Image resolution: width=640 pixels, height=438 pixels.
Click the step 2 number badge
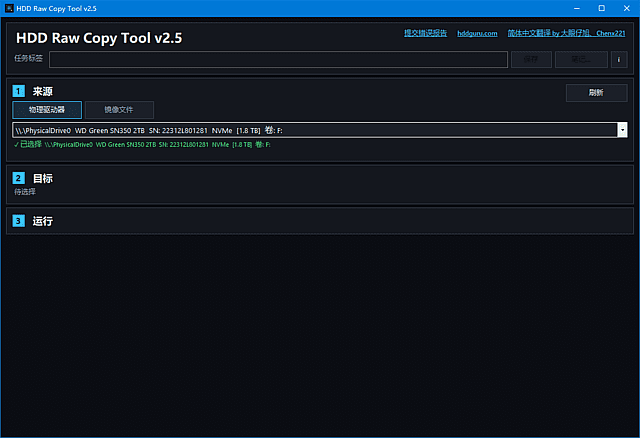tap(19, 178)
